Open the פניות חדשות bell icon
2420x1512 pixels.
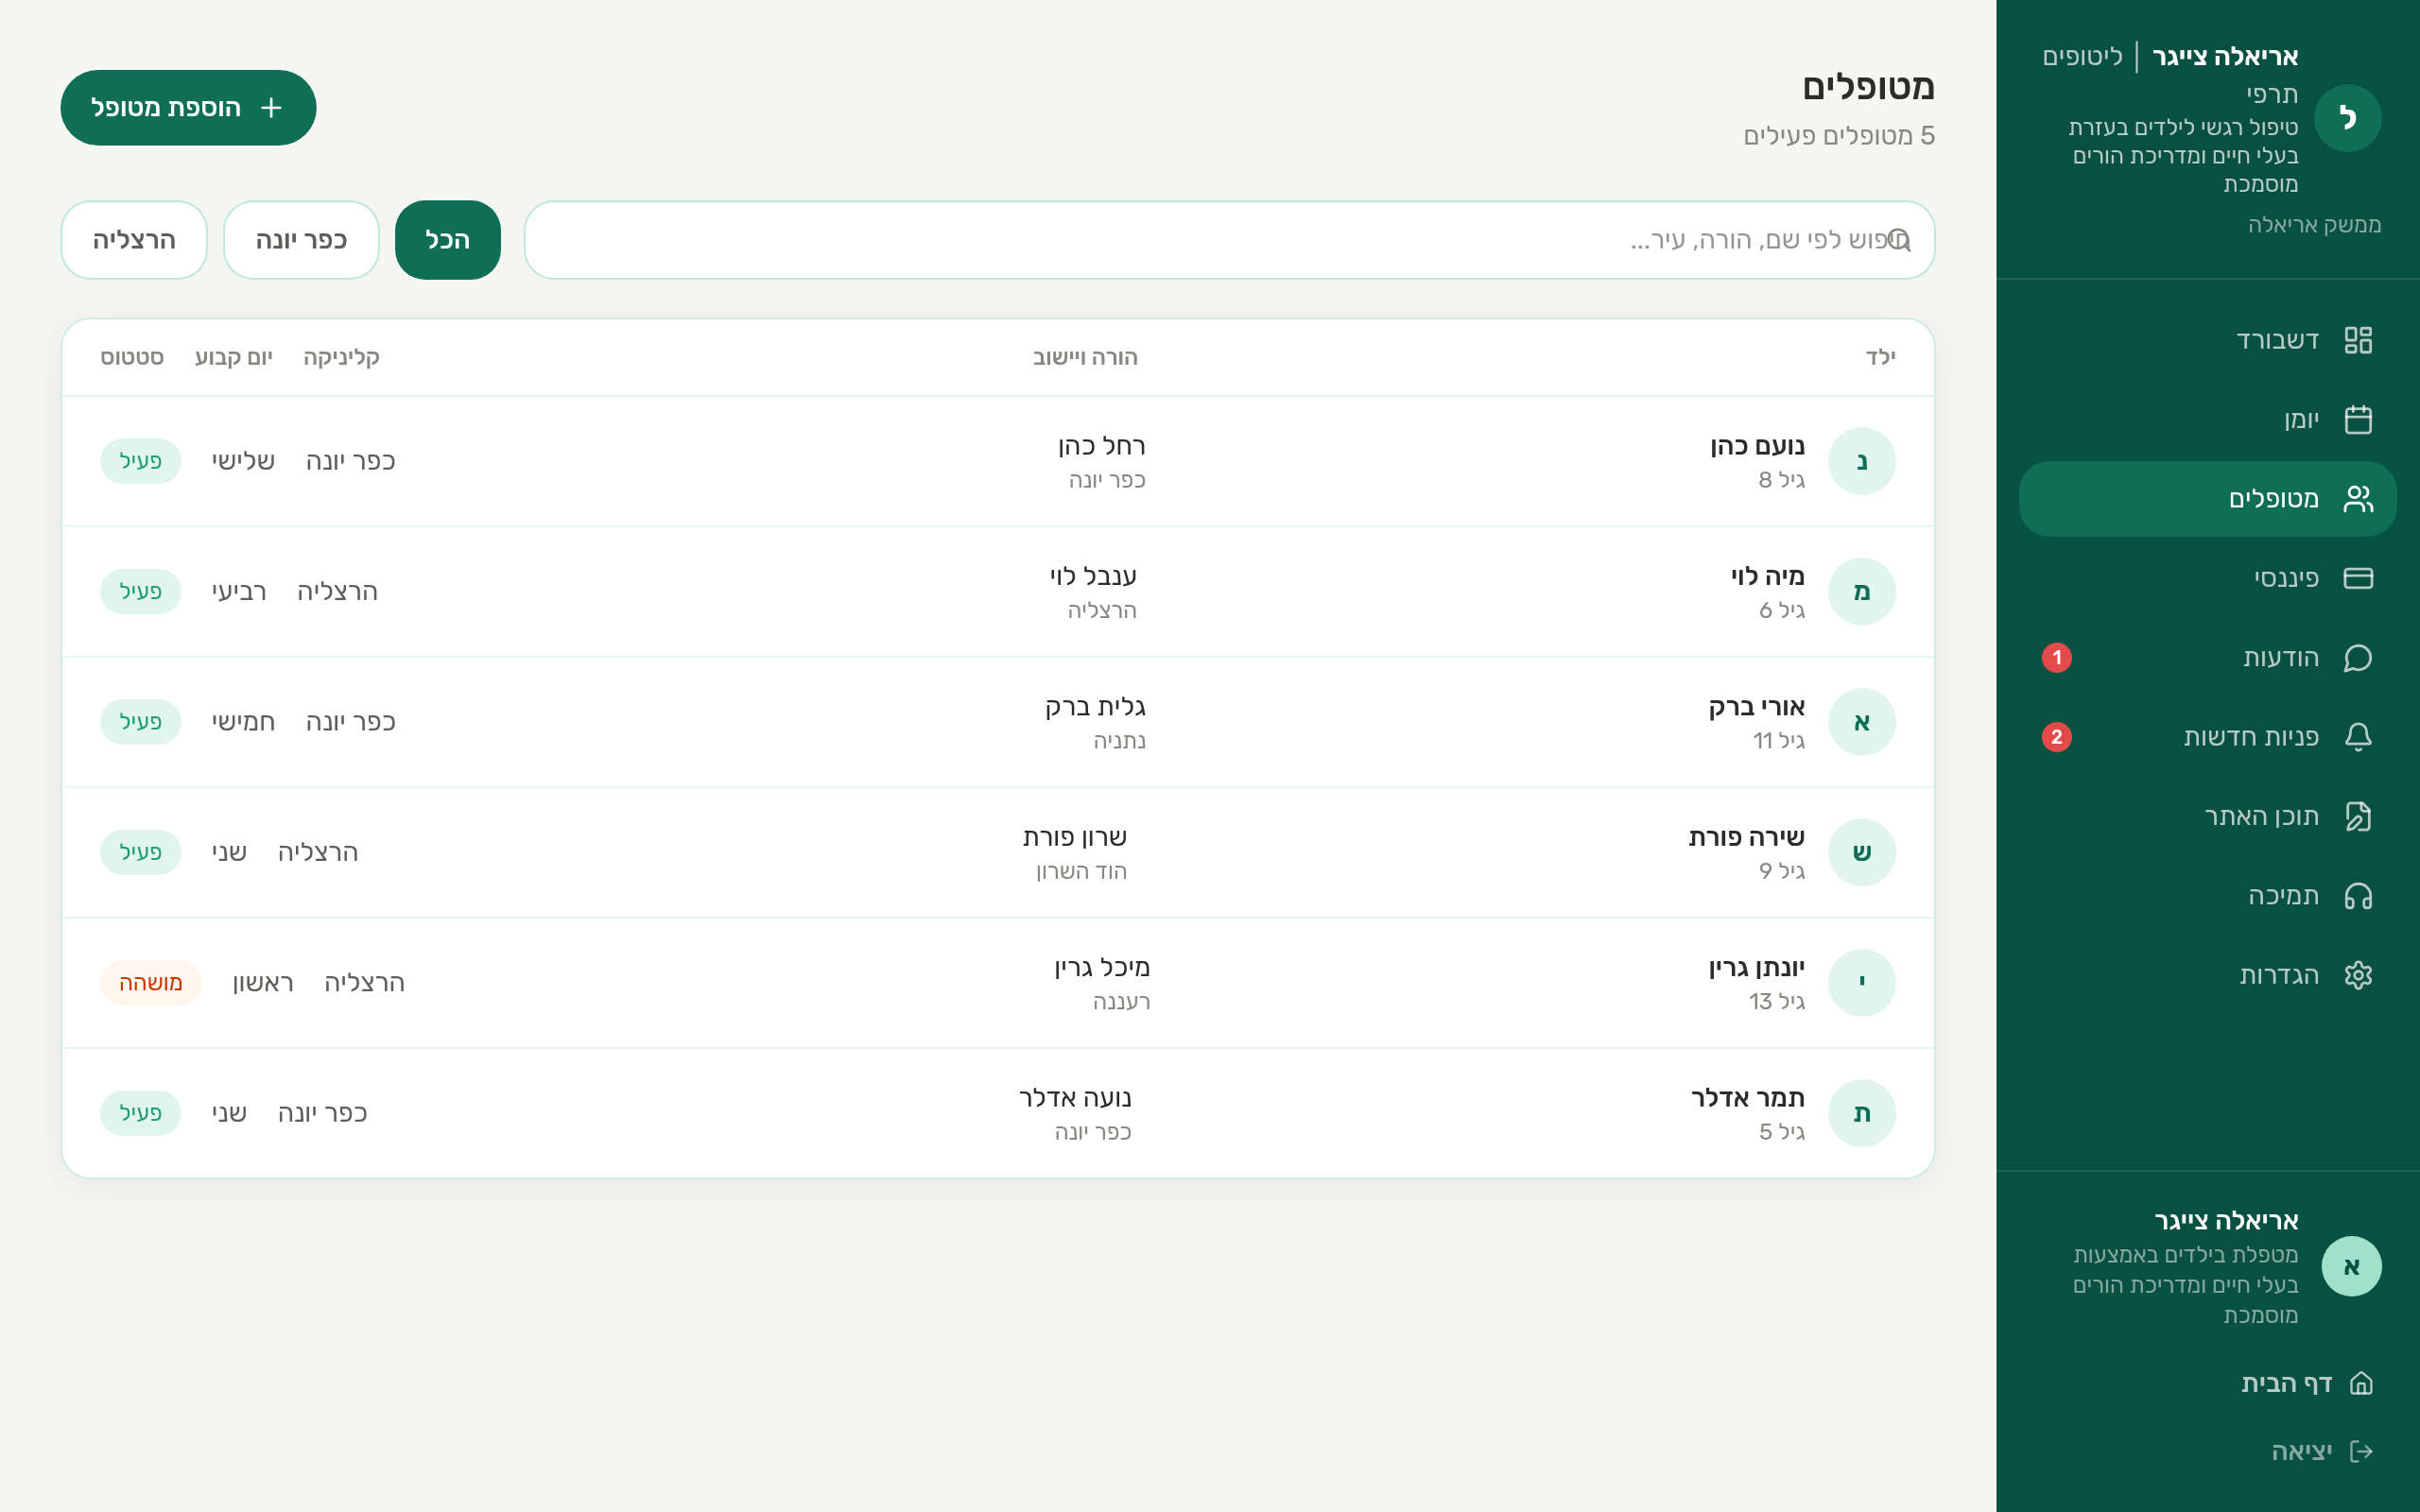click(x=2357, y=737)
